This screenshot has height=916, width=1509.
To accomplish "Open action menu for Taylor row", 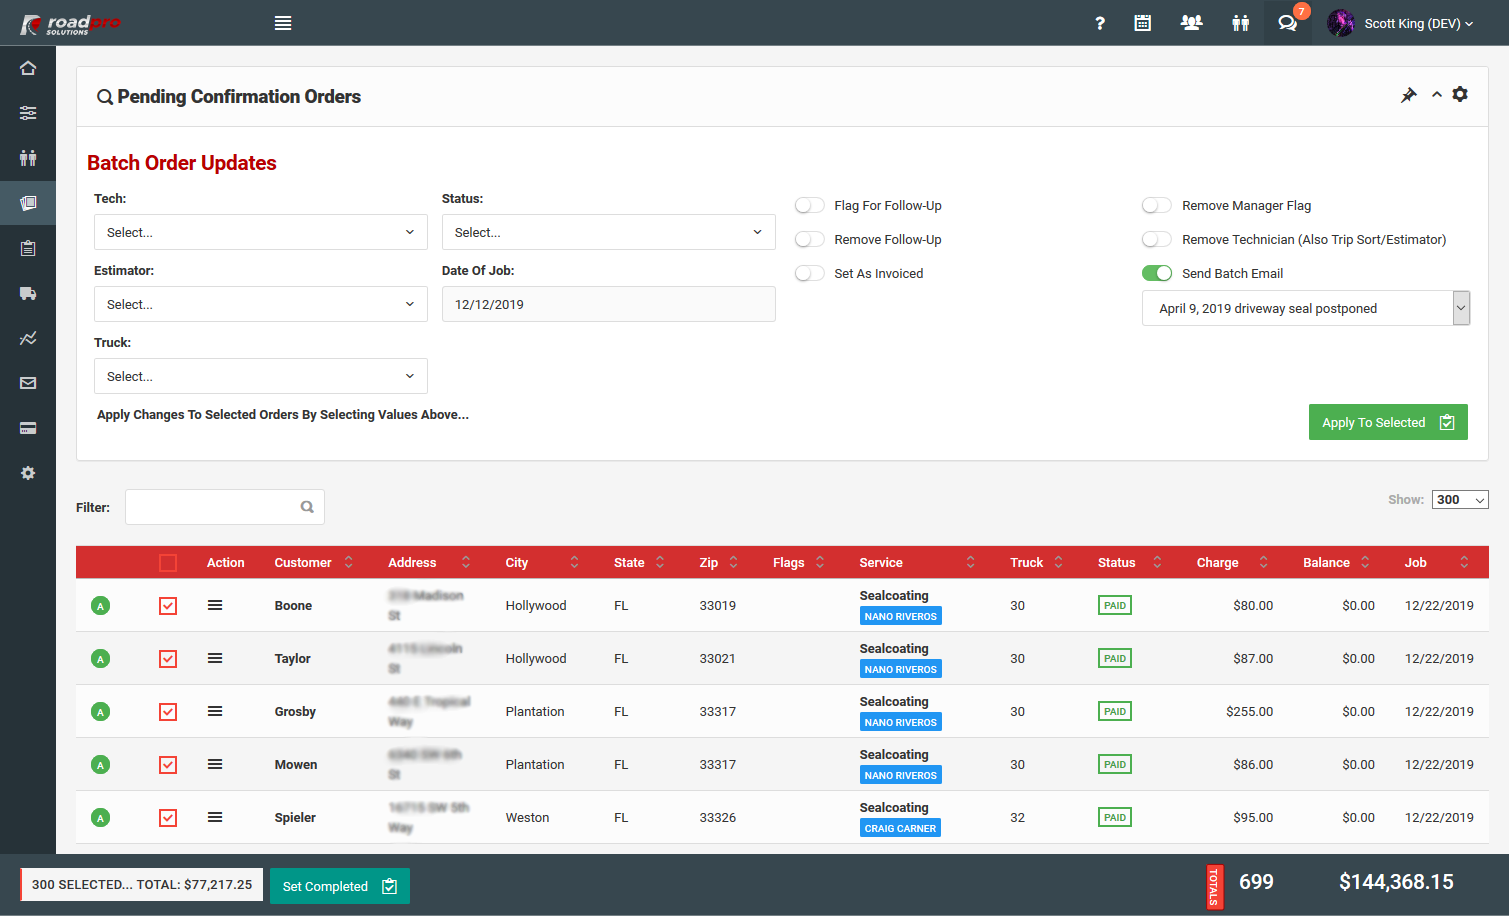I will pyautogui.click(x=215, y=658).
